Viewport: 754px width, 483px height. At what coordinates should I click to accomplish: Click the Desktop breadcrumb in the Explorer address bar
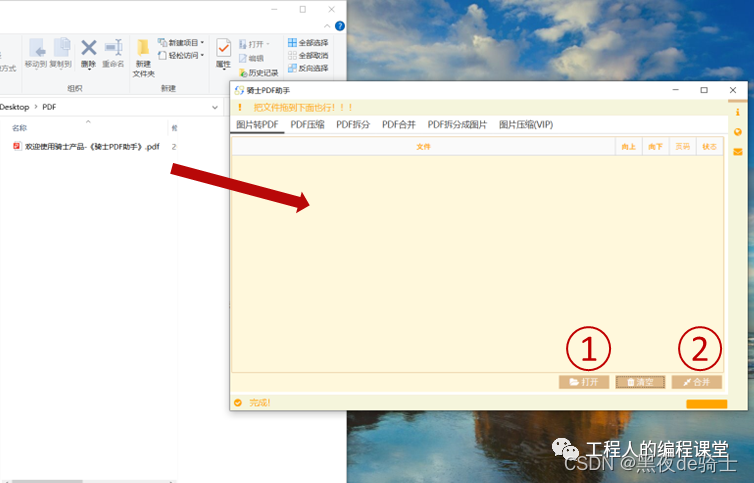(14, 107)
